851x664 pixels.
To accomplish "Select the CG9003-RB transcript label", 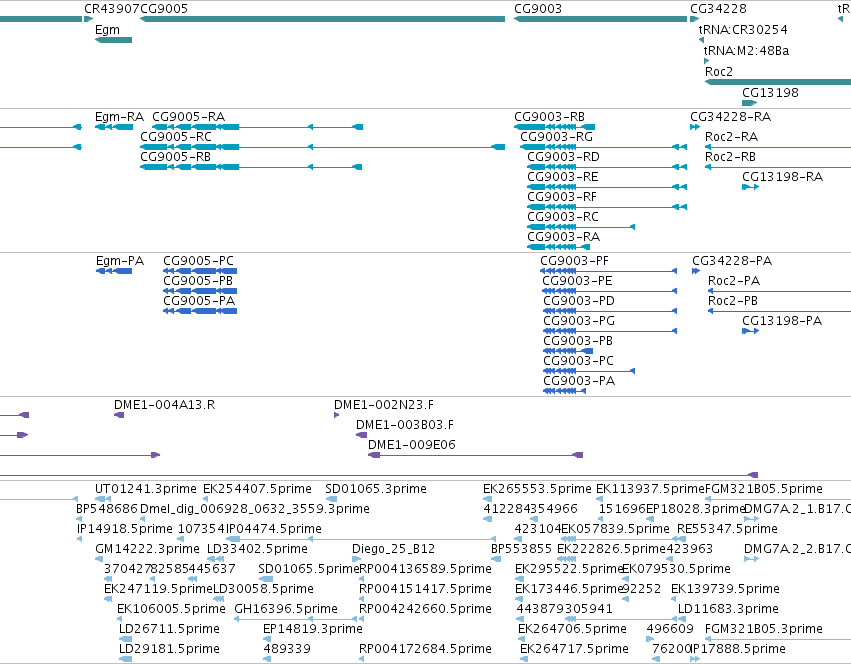I will [x=549, y=117].
